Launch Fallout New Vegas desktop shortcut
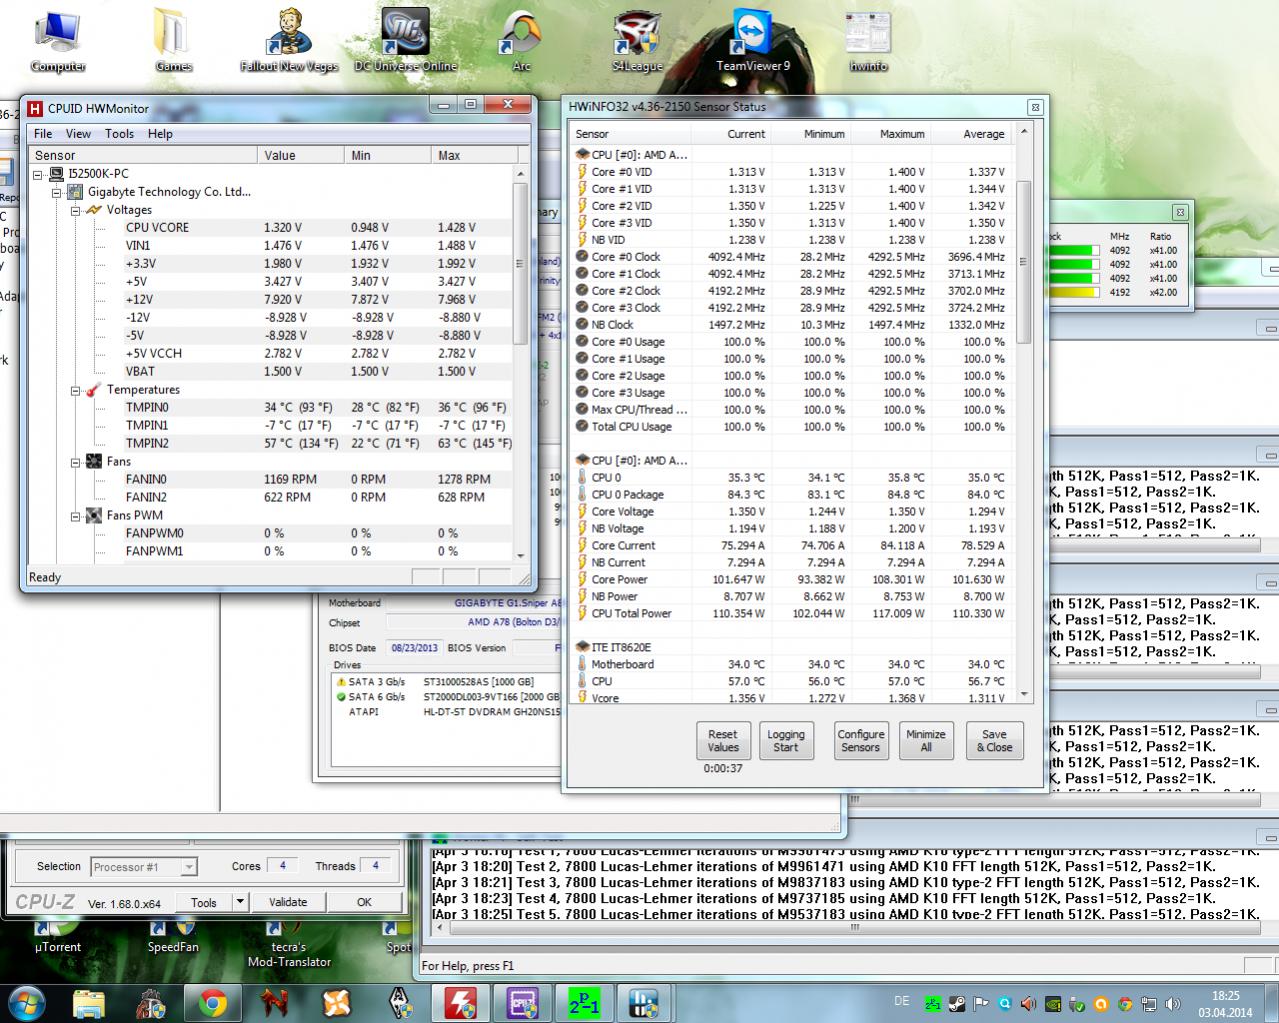 (x=289, y=40)
